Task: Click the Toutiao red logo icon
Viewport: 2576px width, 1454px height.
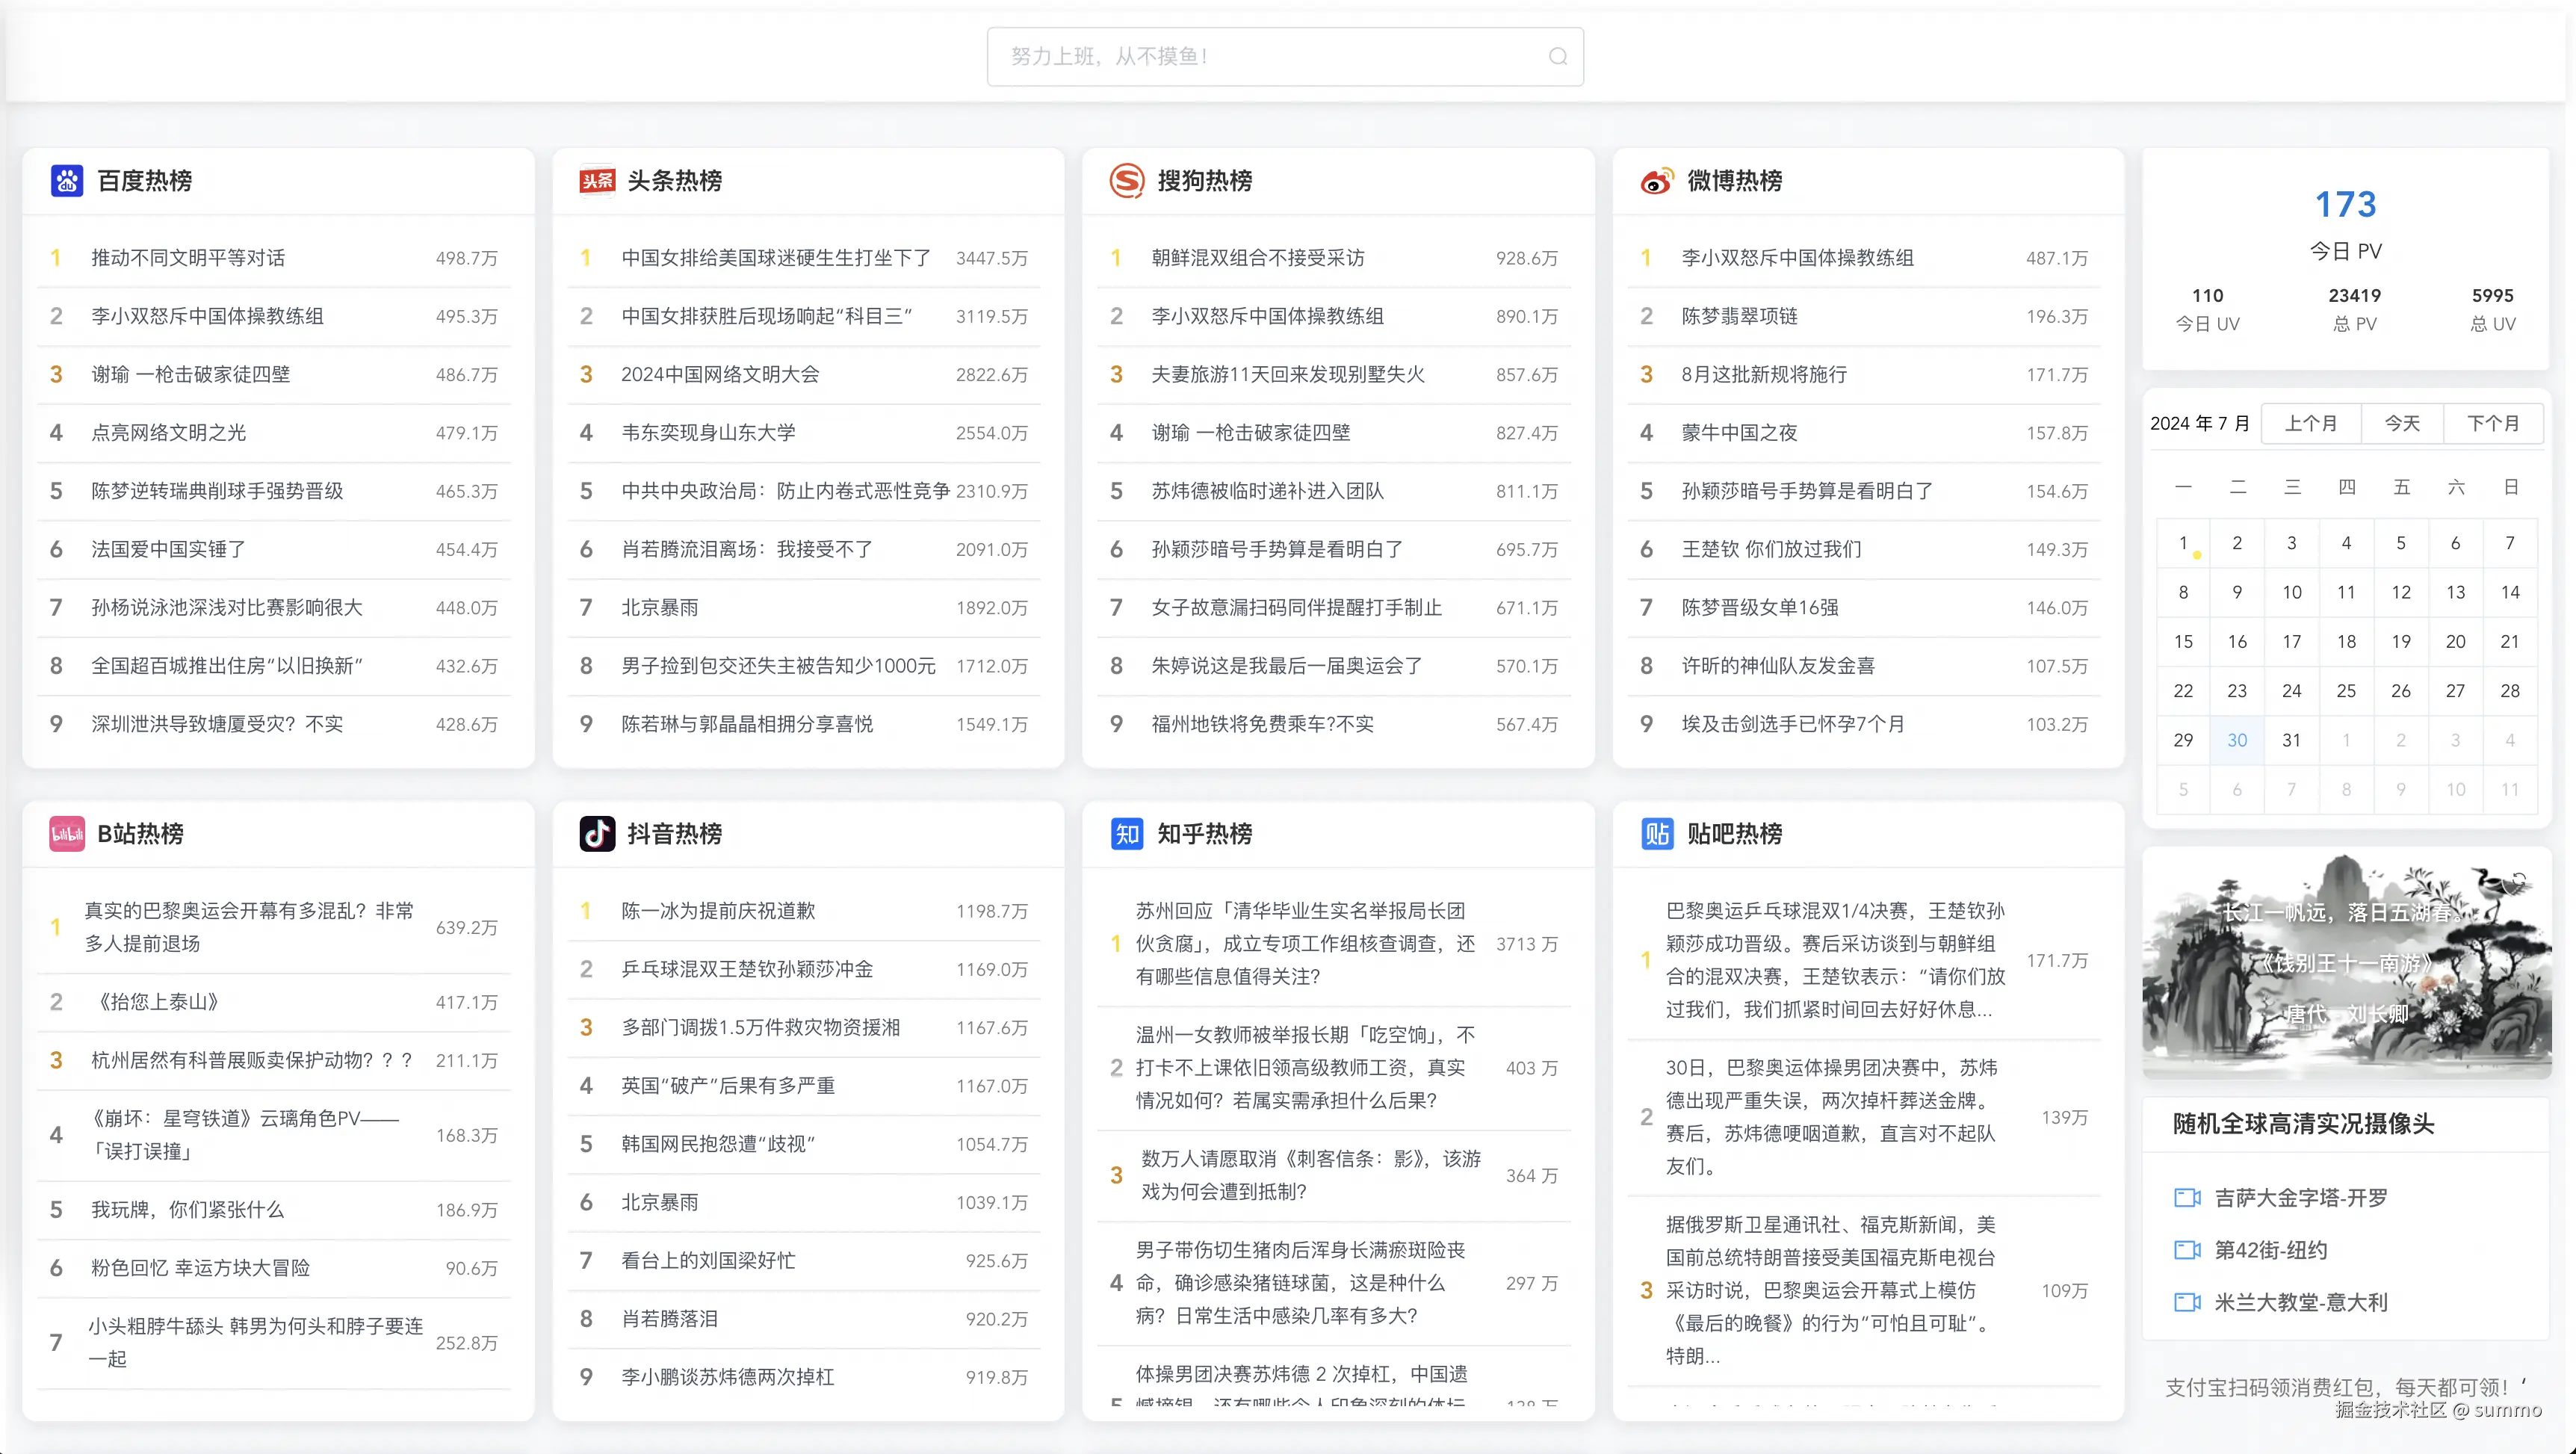Action: click(x=597, y=181)
